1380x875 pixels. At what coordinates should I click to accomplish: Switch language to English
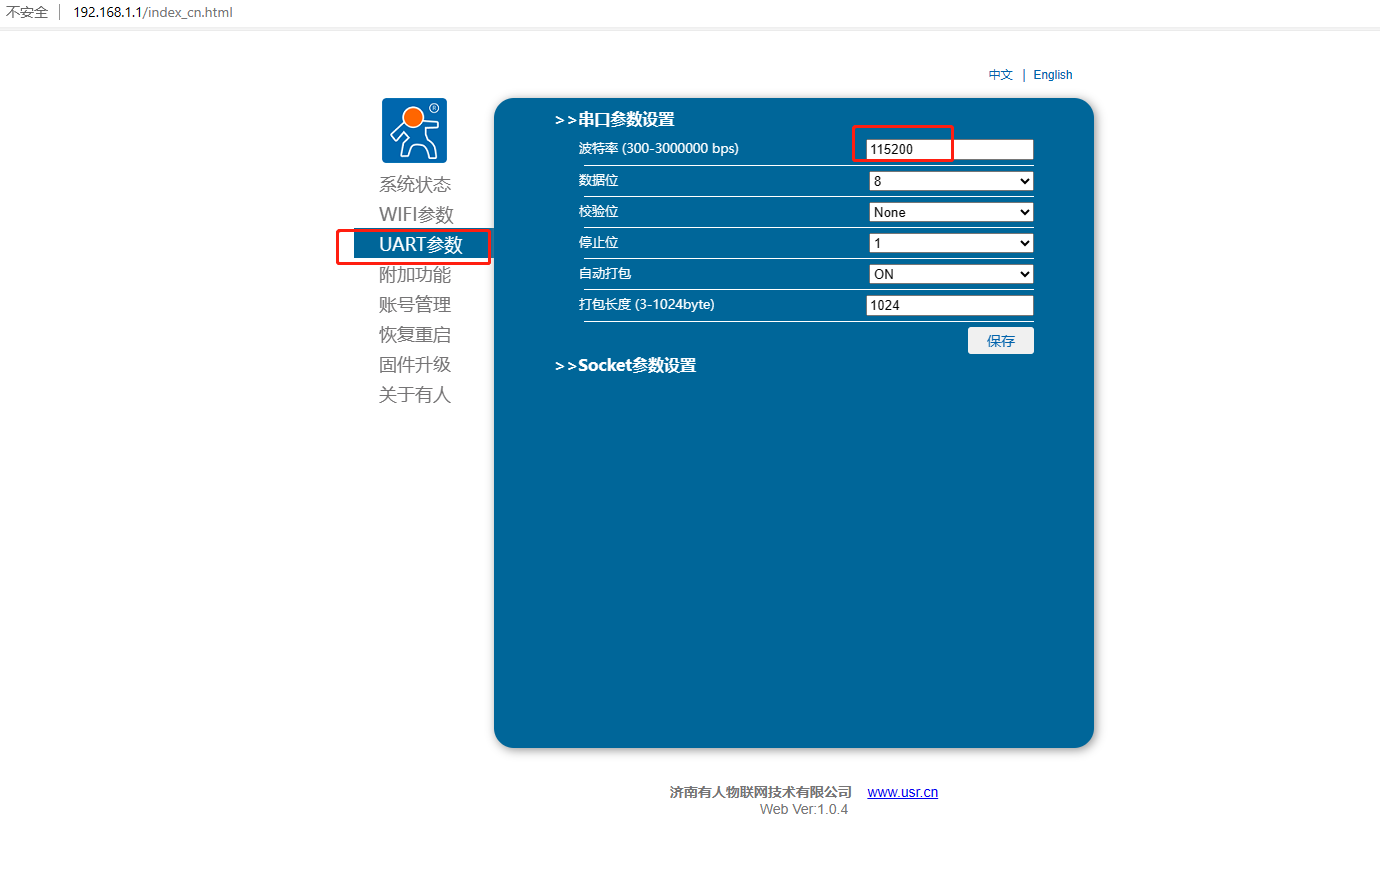point(1052,75)
